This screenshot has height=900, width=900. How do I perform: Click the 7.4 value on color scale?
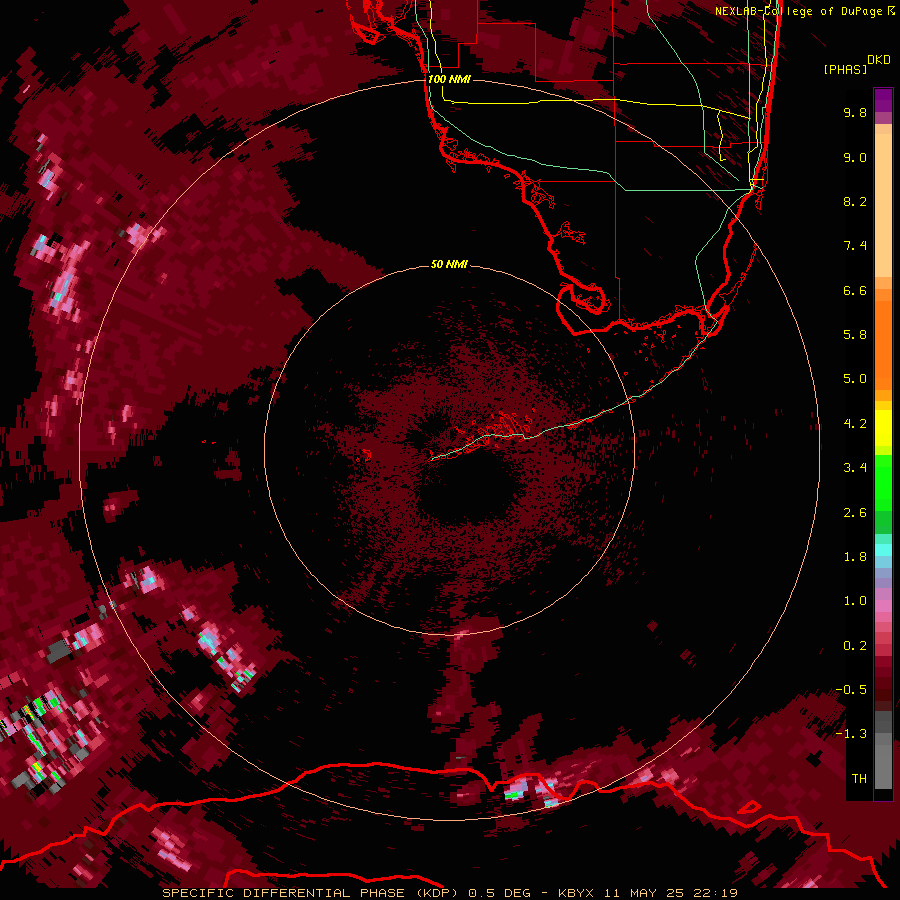855,246
